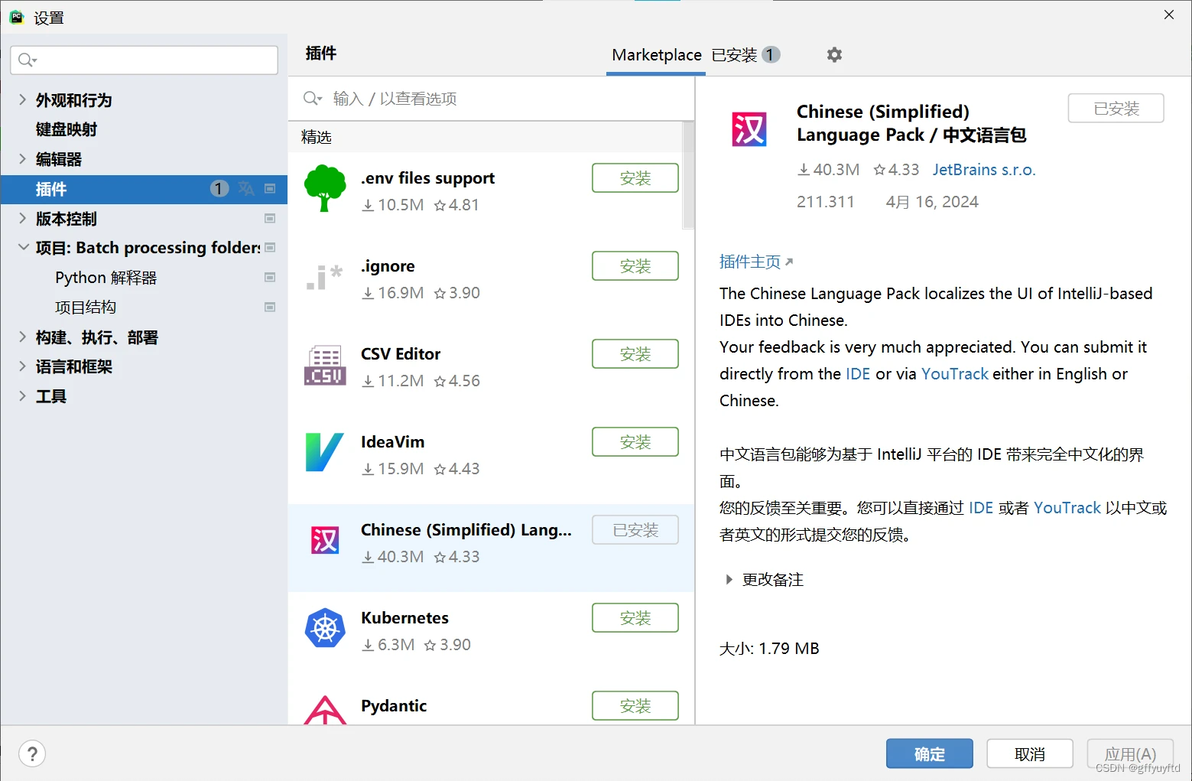This screenshot has width=1192, height=781.
Task: Open YouTrack link in Chinese description
Action: click(x=1067, y=508)
